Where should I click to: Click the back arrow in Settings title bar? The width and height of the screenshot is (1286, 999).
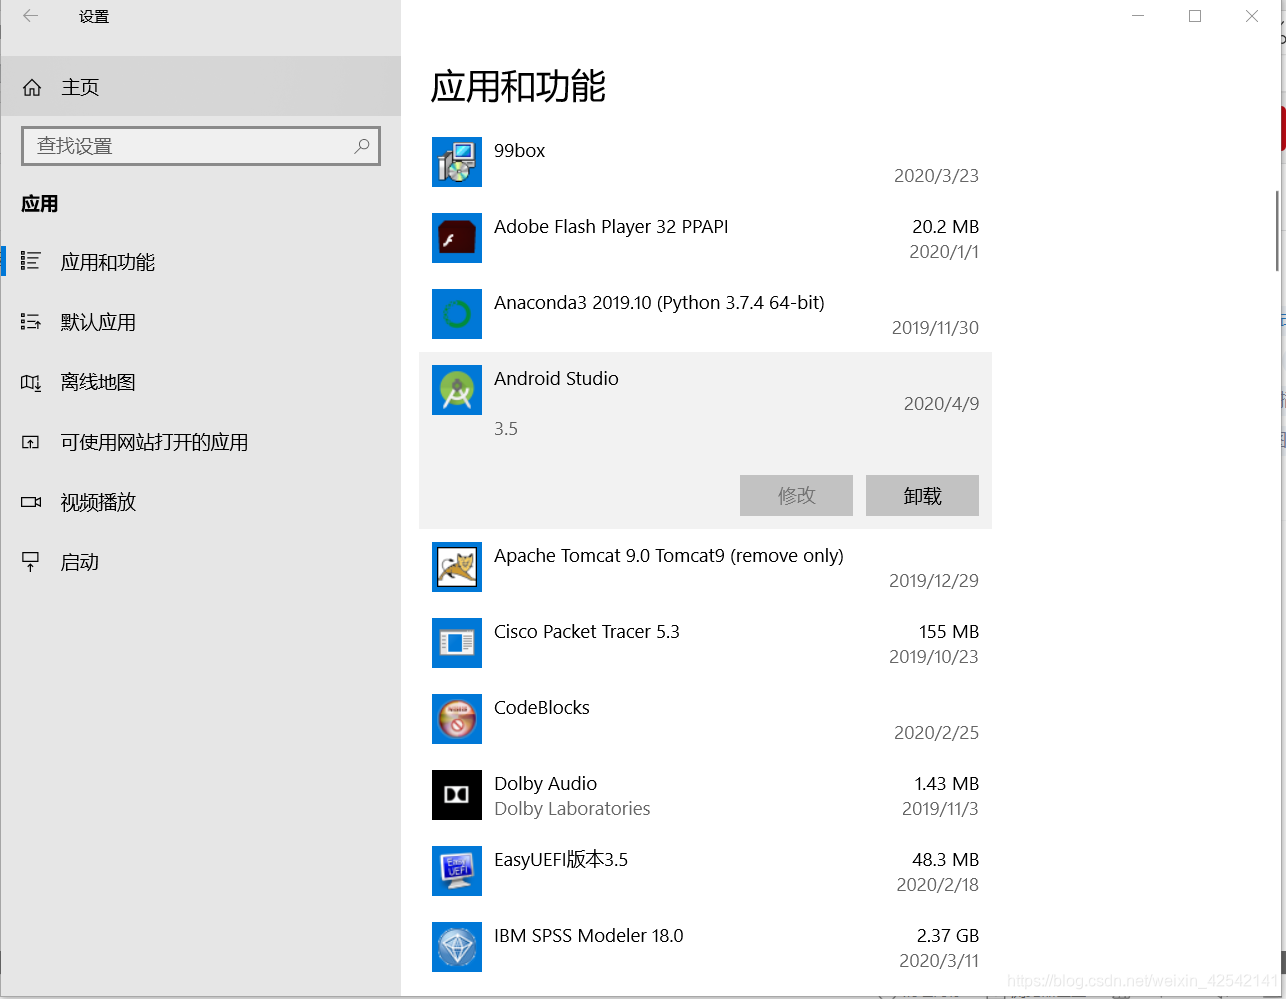pyautogui.click(x=30, y=16)
